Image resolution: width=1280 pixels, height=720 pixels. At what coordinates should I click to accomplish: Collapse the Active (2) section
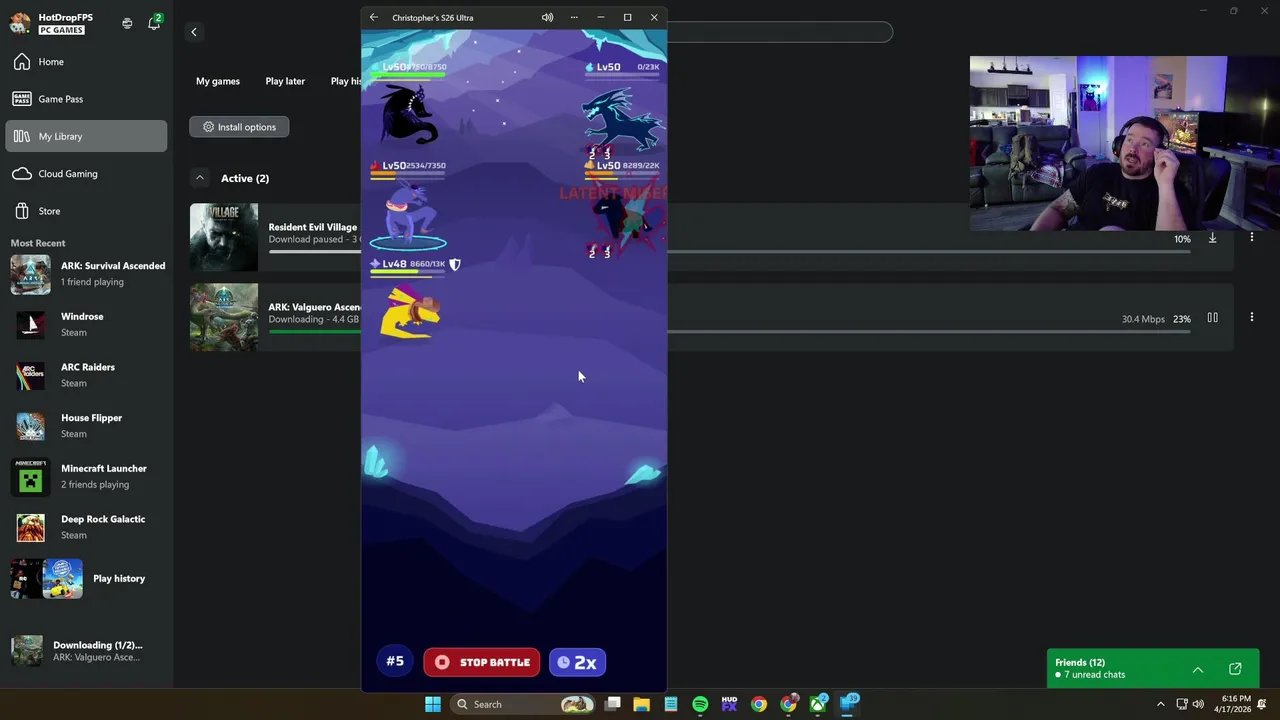coord(199,178)
